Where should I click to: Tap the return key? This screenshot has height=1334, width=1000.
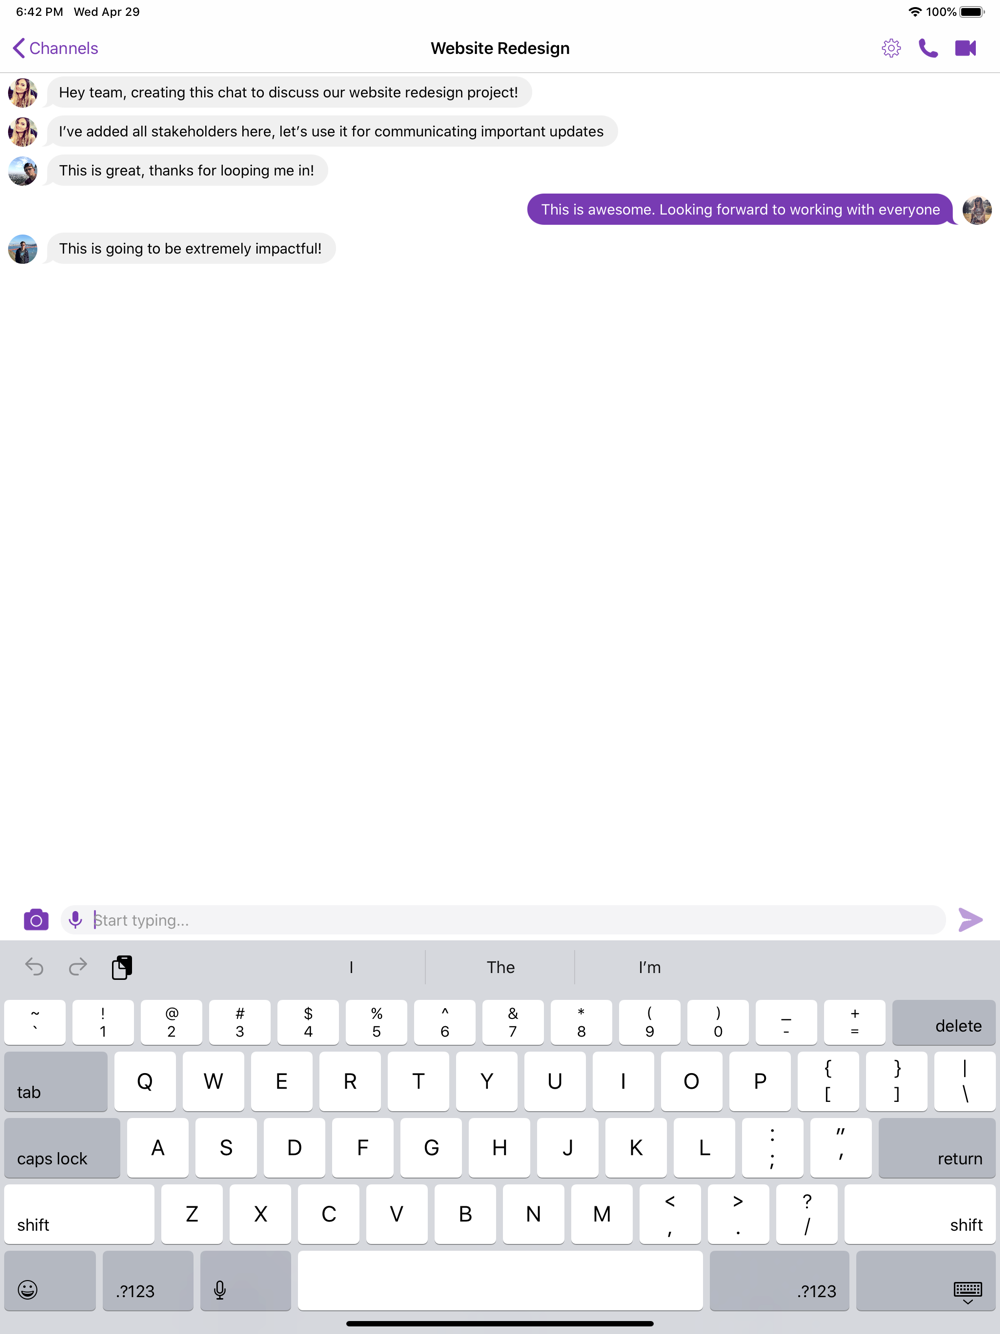[x=937, y=1148]
